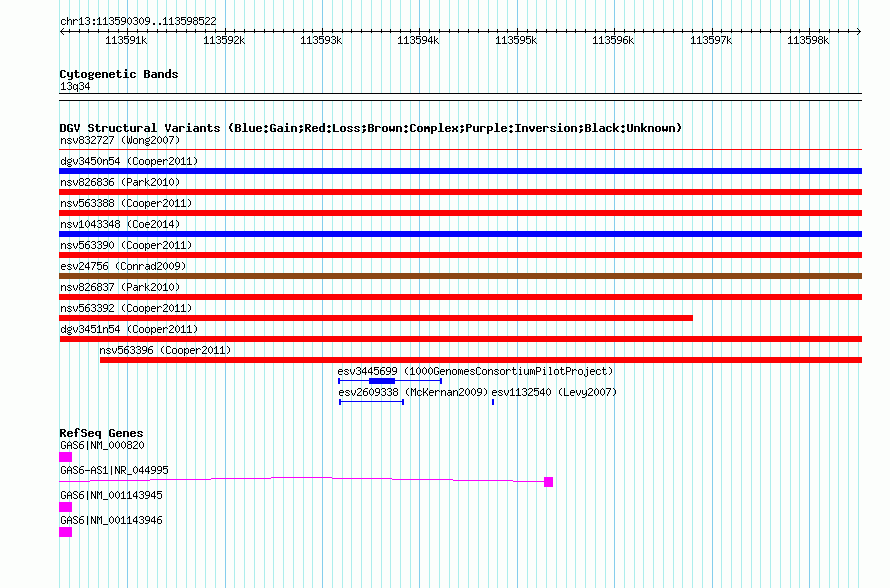Open gene GAS6-AS1|NR_044995 label
Screen dimensions: 890x588
(114, 471)
